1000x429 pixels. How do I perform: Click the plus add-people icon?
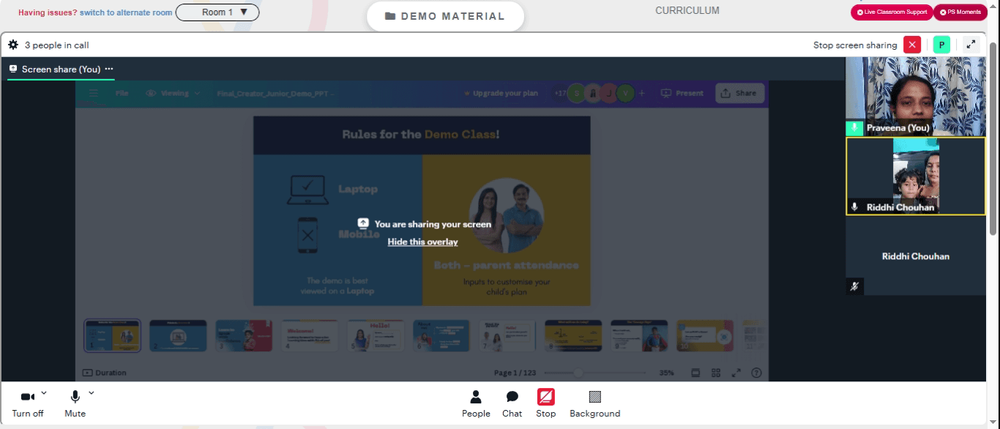click(642, 93)
